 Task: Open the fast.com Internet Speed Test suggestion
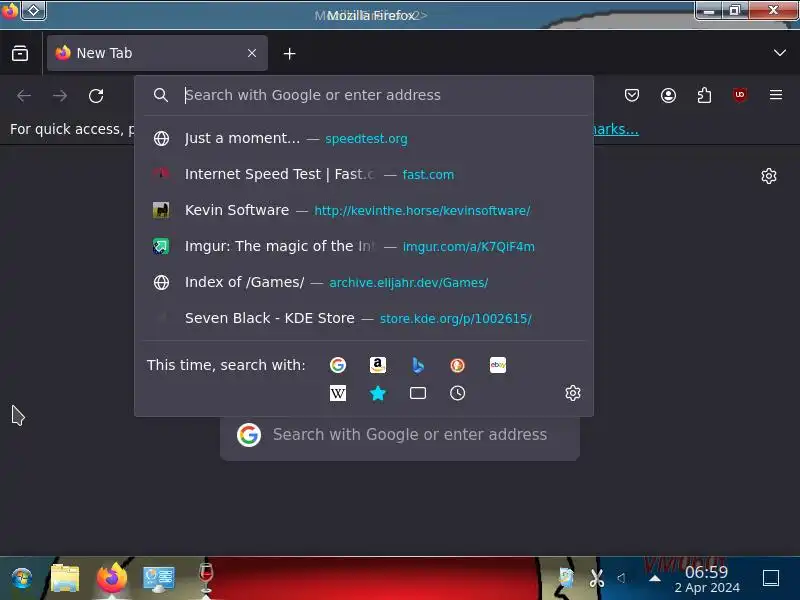364,174
